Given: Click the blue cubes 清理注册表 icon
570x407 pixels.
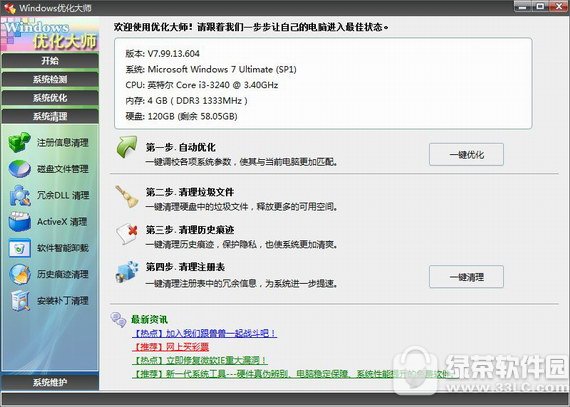Looking at the screenshot, I should tap(127, 271).
